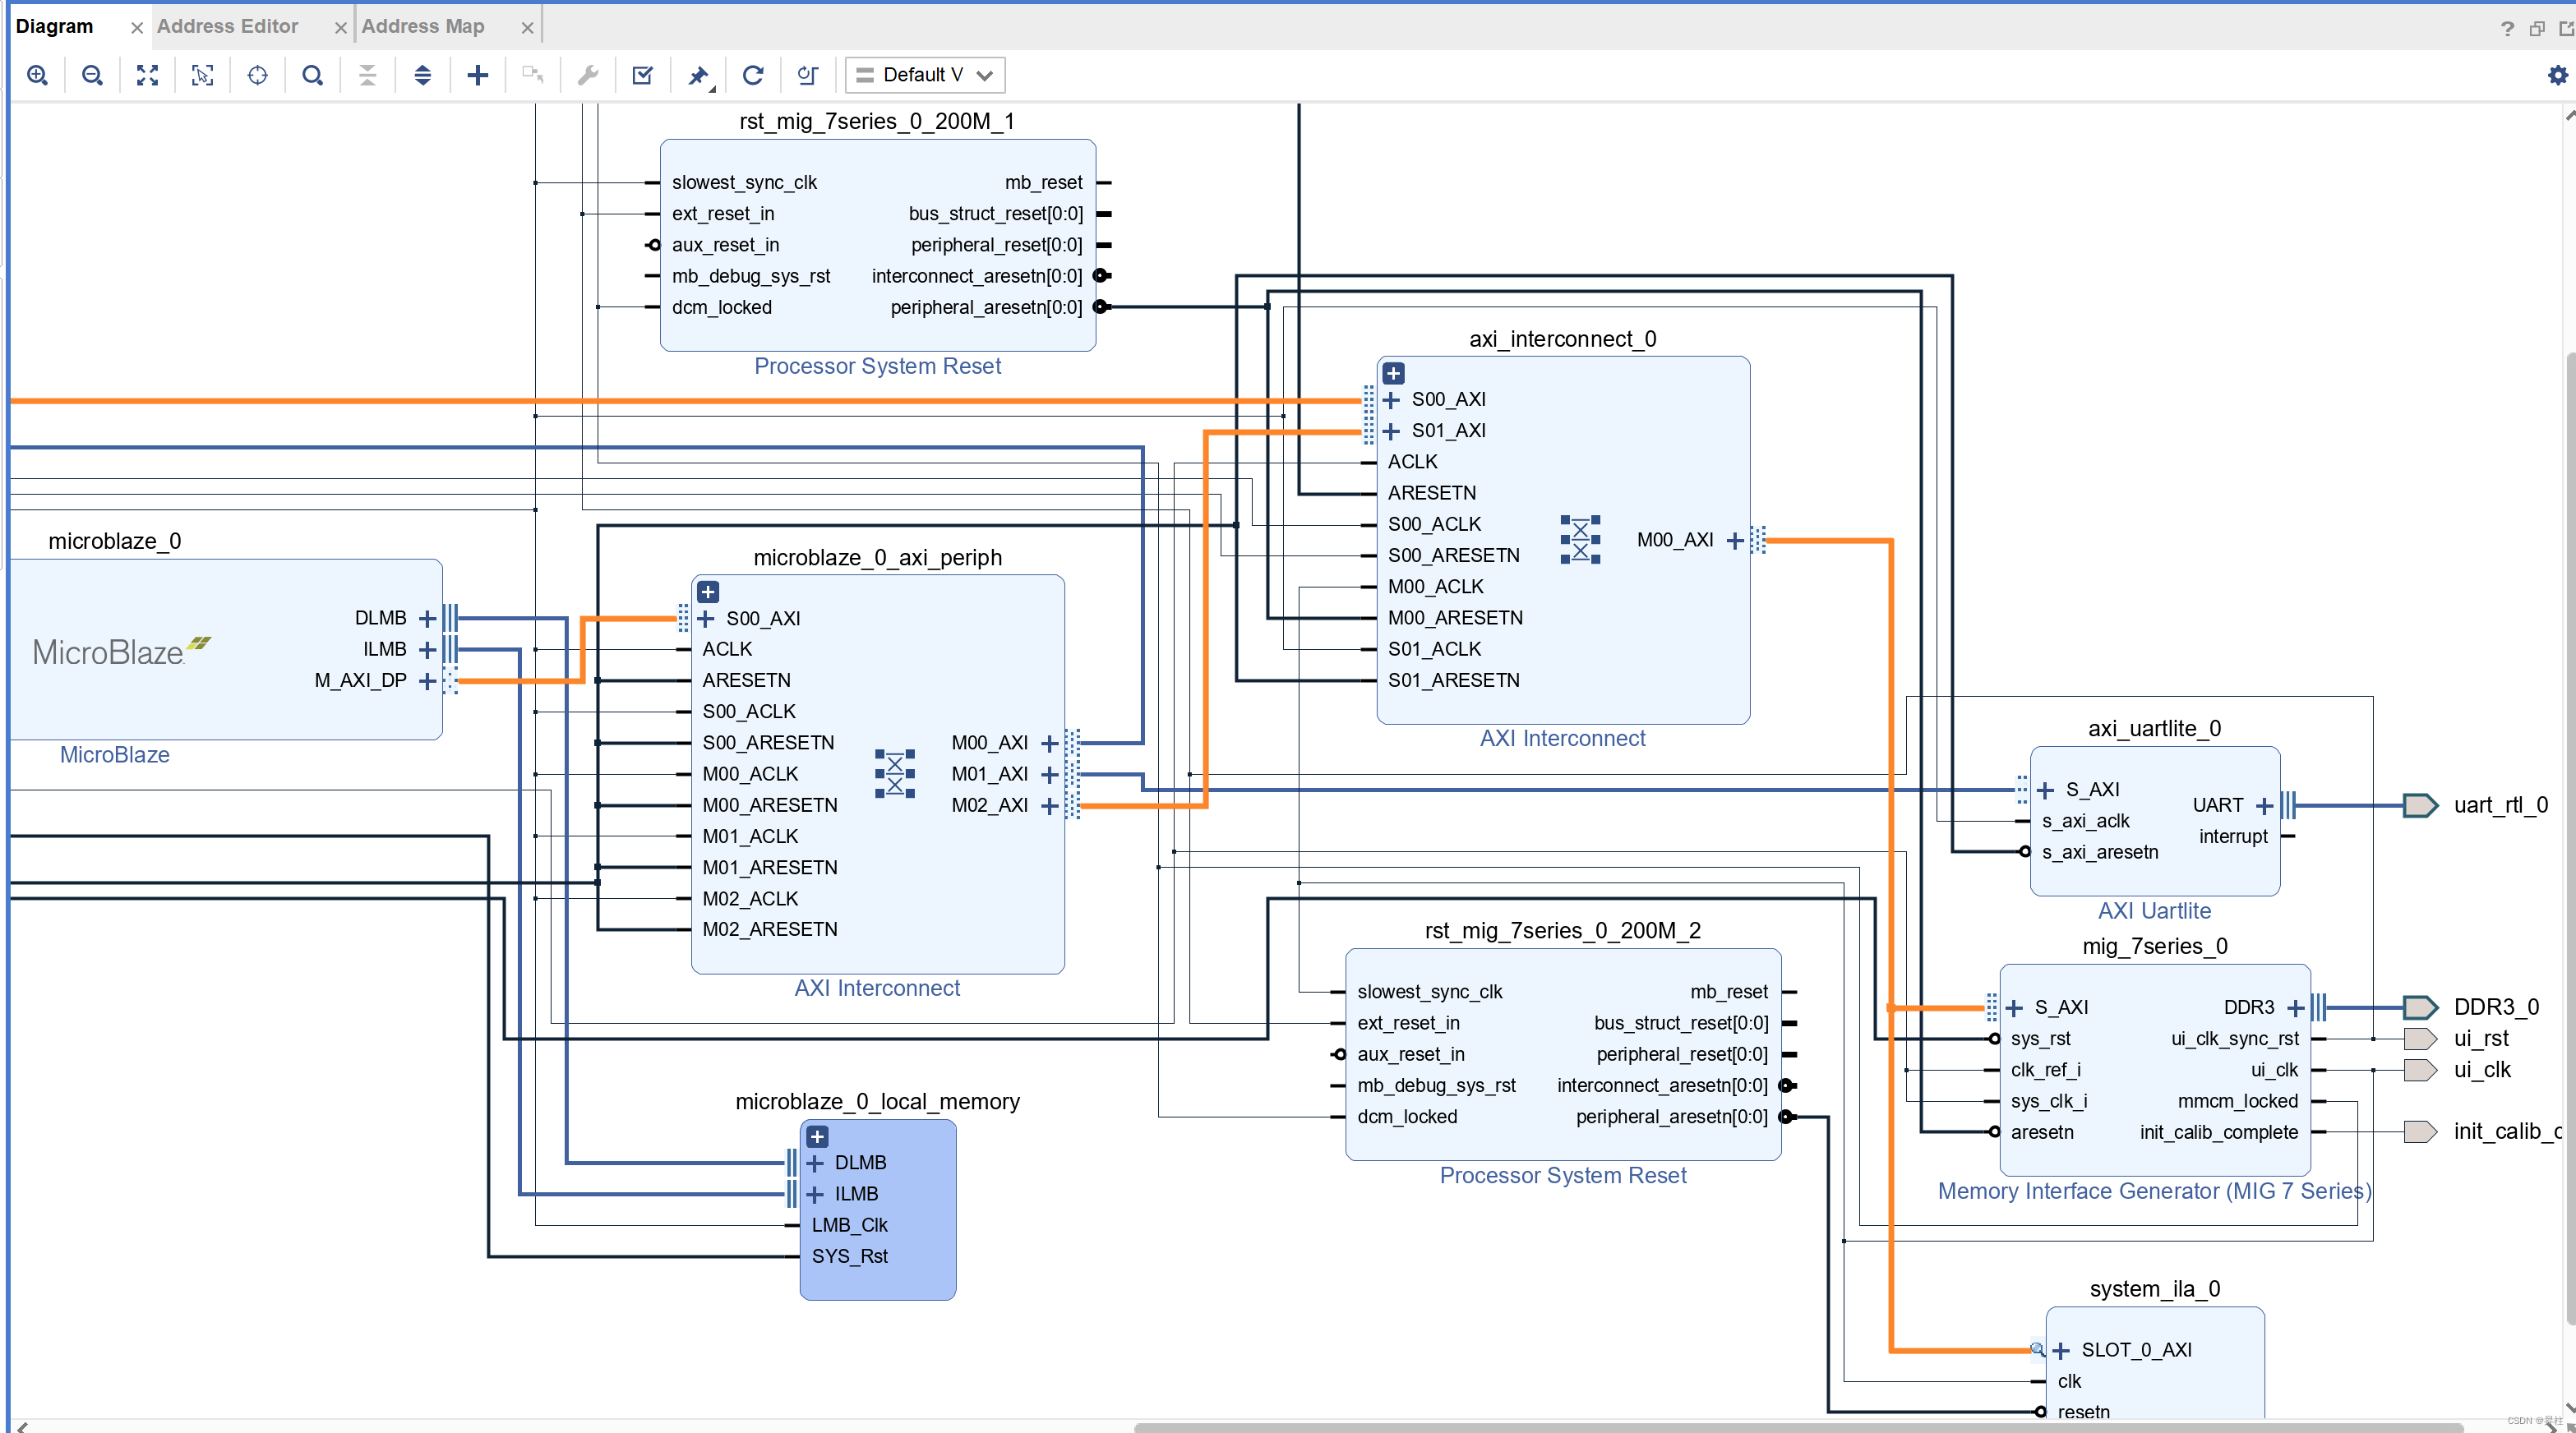Open the diagram Search tool
Viewport: 2576px width, 1433px height.
[312, 75]
